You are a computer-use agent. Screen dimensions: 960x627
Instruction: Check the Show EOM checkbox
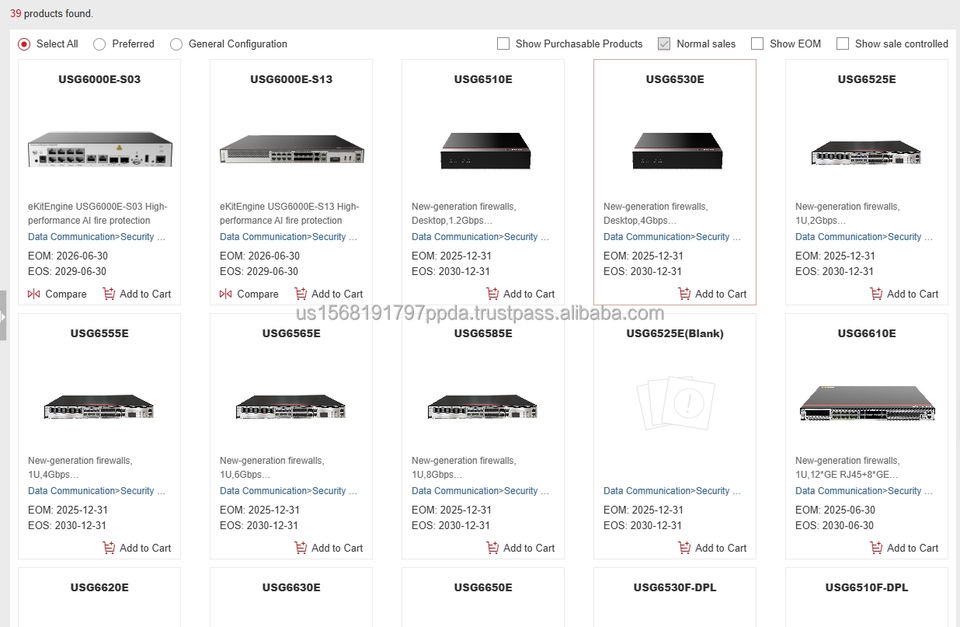757,44
